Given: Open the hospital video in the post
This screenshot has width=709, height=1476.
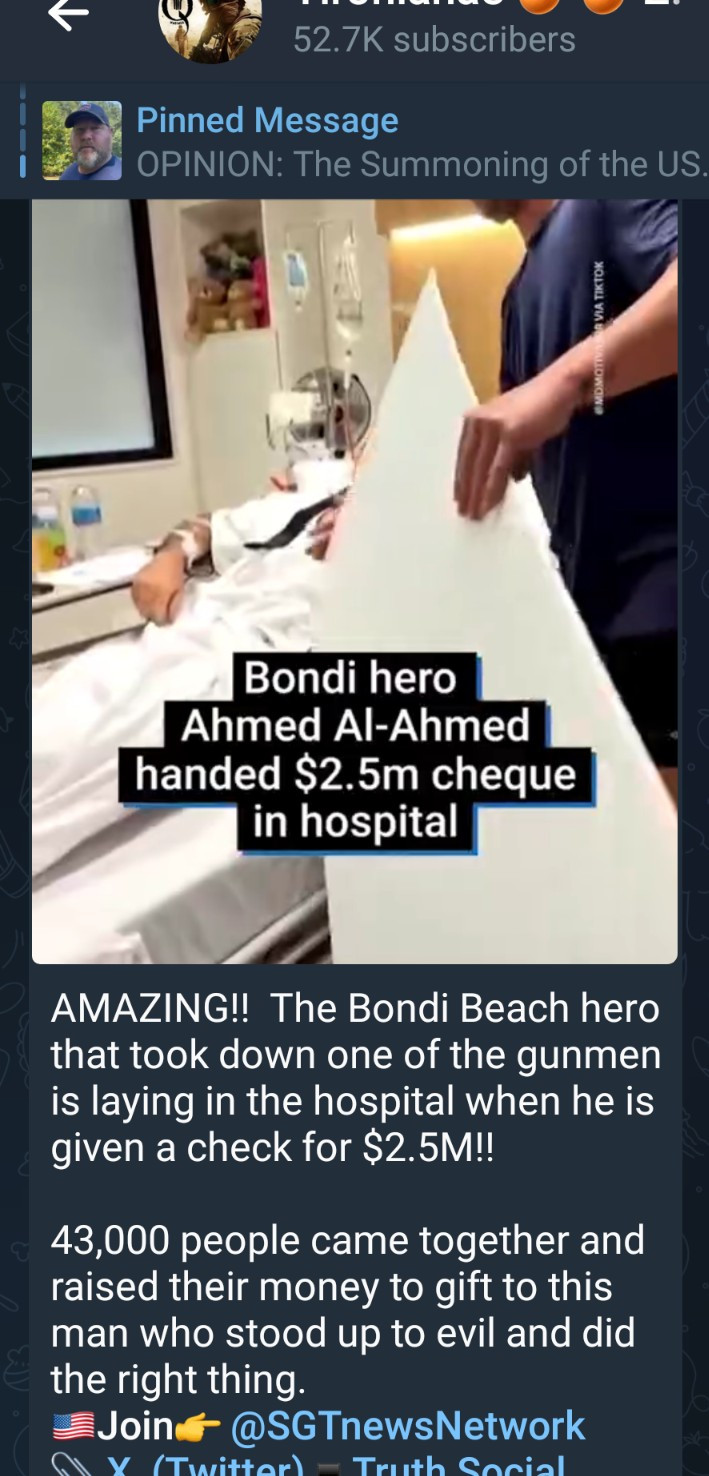Looking at the screenshot, I should click(354, 581).
